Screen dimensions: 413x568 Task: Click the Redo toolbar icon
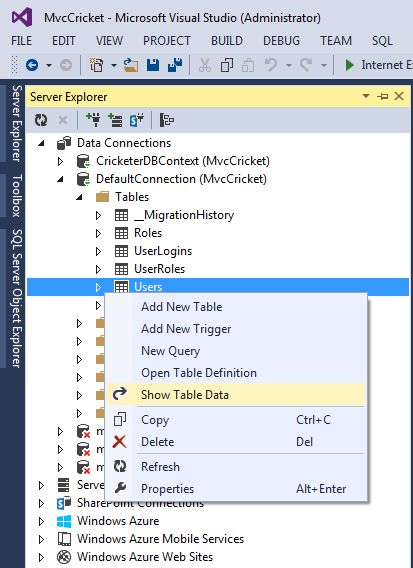point(306,65)
